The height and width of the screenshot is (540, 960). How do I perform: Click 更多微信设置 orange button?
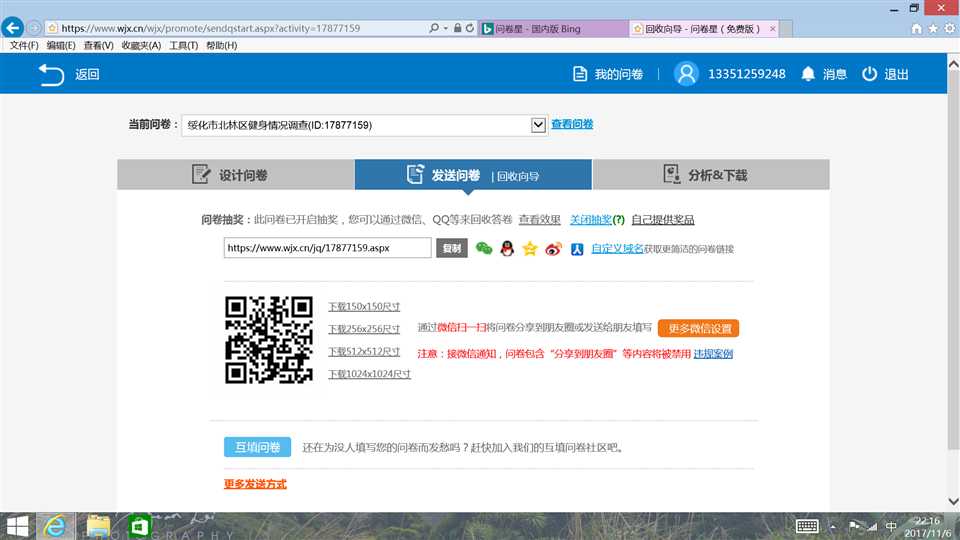(699, 328)
